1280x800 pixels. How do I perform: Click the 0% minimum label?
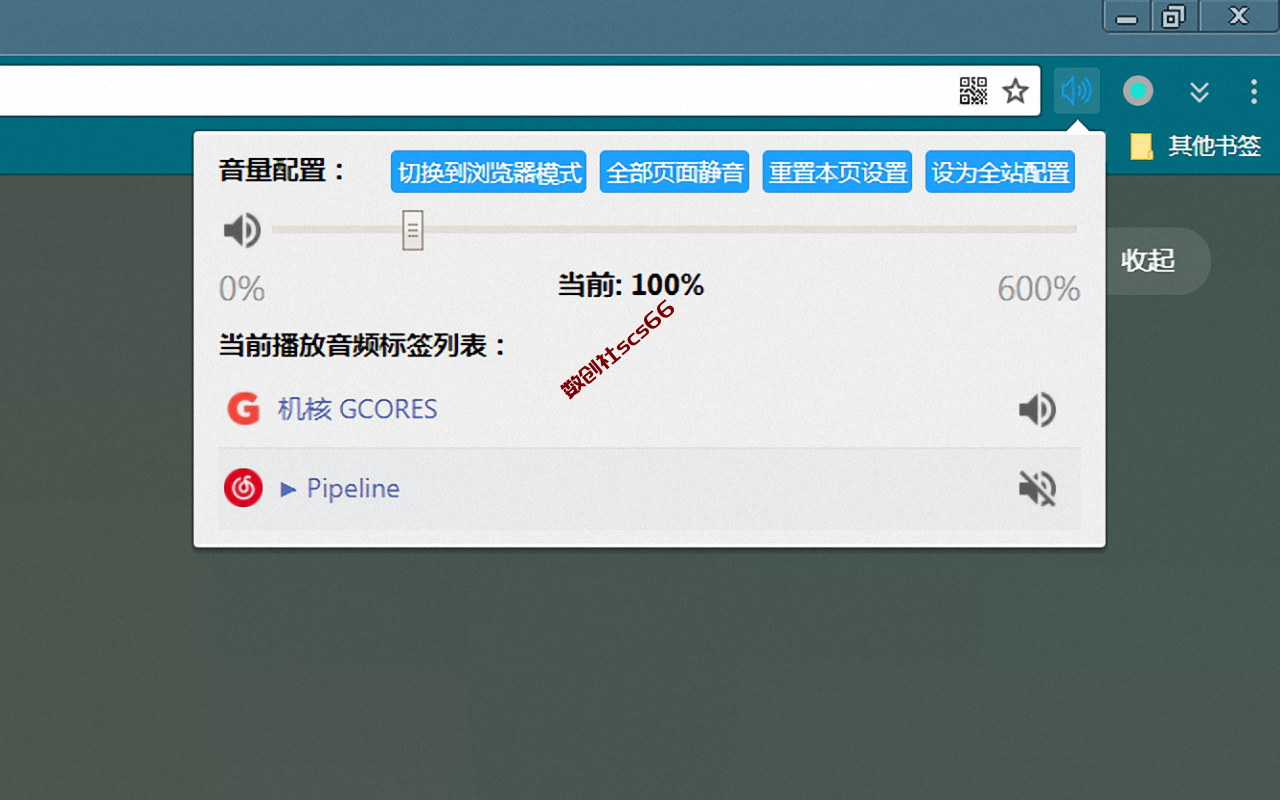tap(242, 289)
